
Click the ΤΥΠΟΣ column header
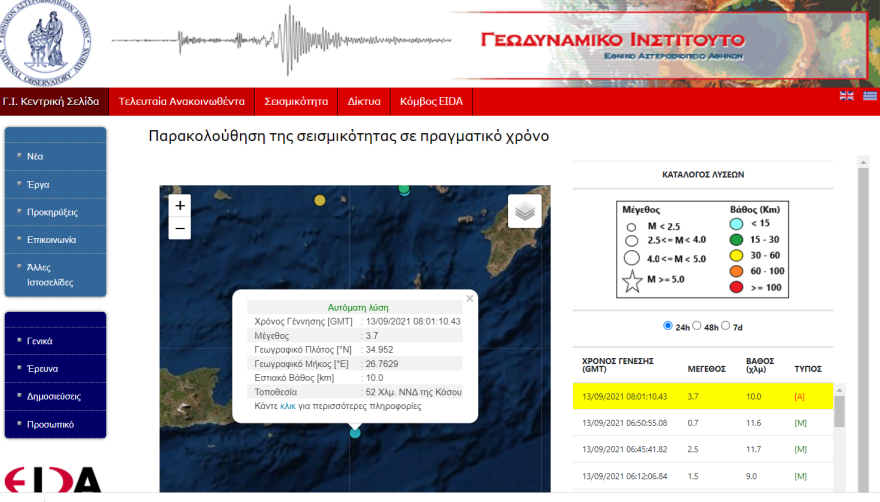pos(808,369)
